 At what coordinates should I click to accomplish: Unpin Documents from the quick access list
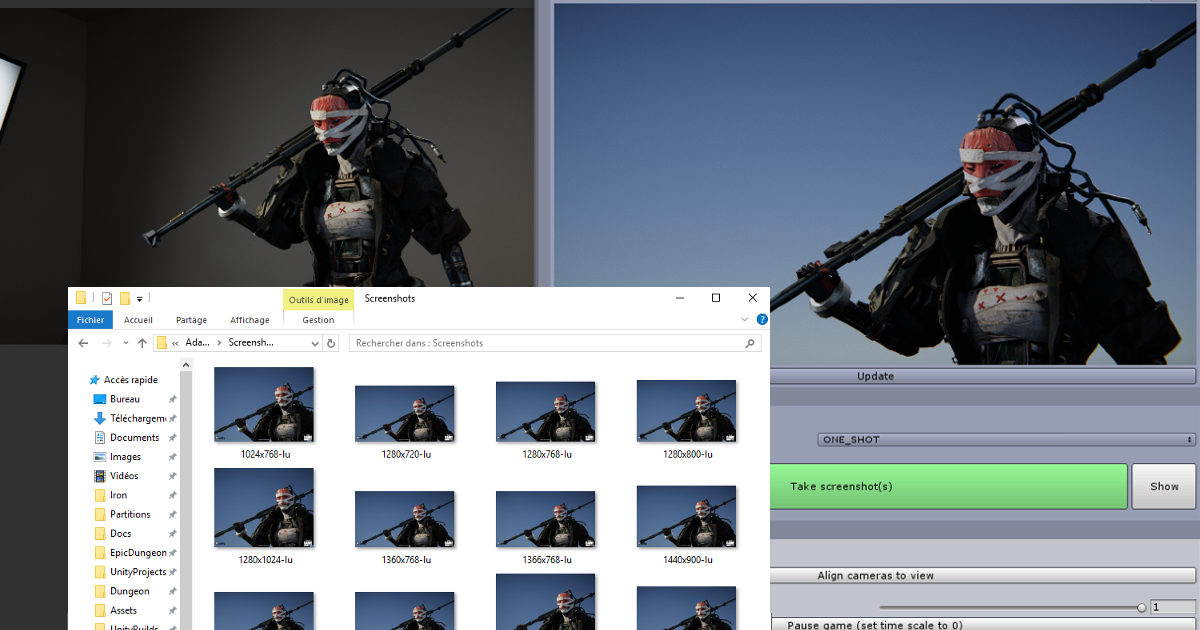point(172,437)
